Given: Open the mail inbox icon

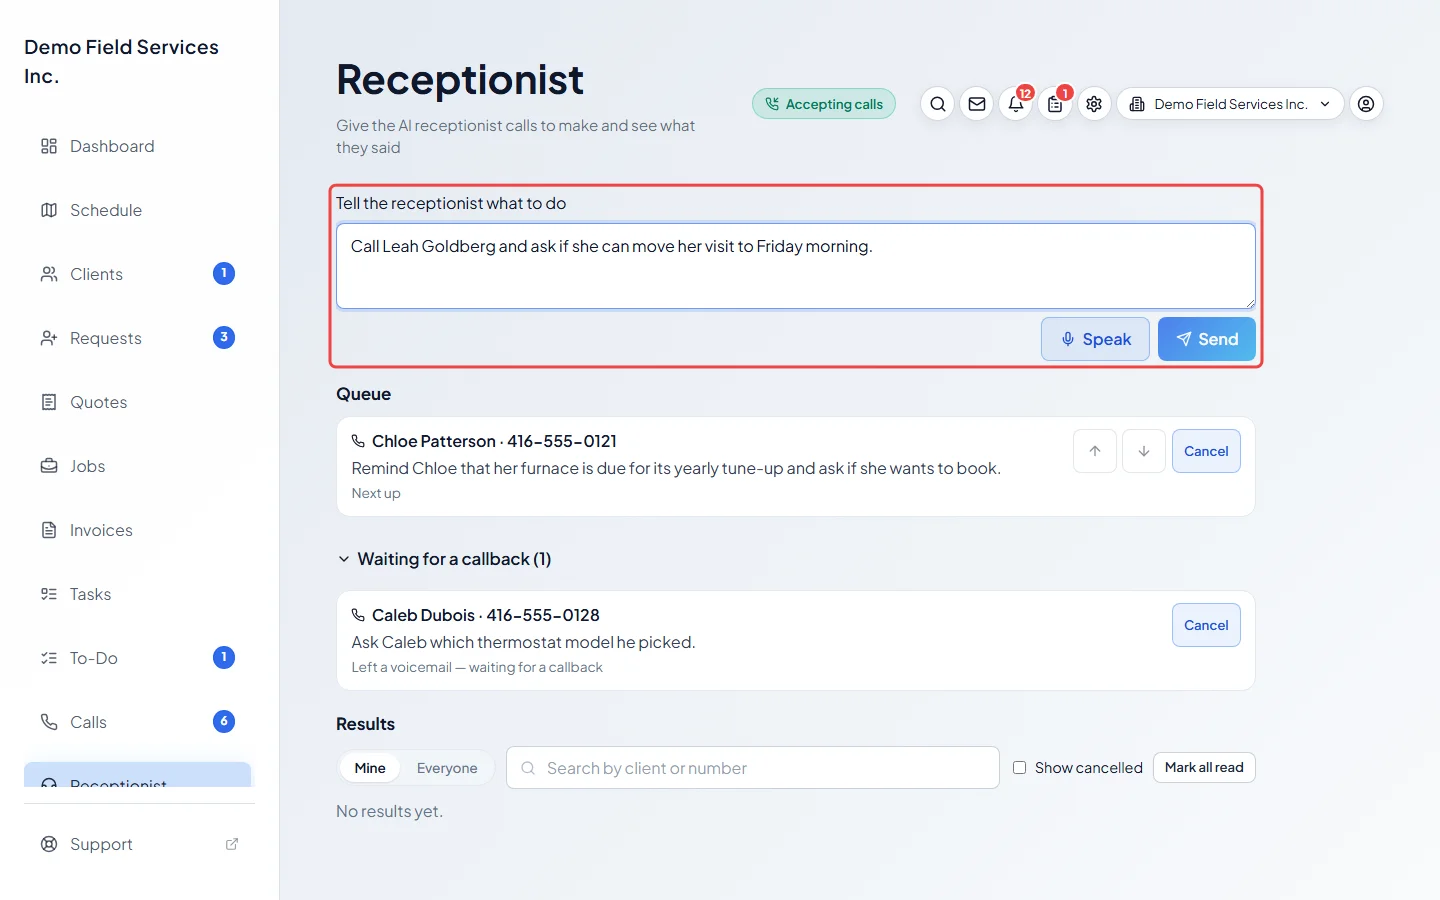Looking at the screenshot, I should click(977, 104).
